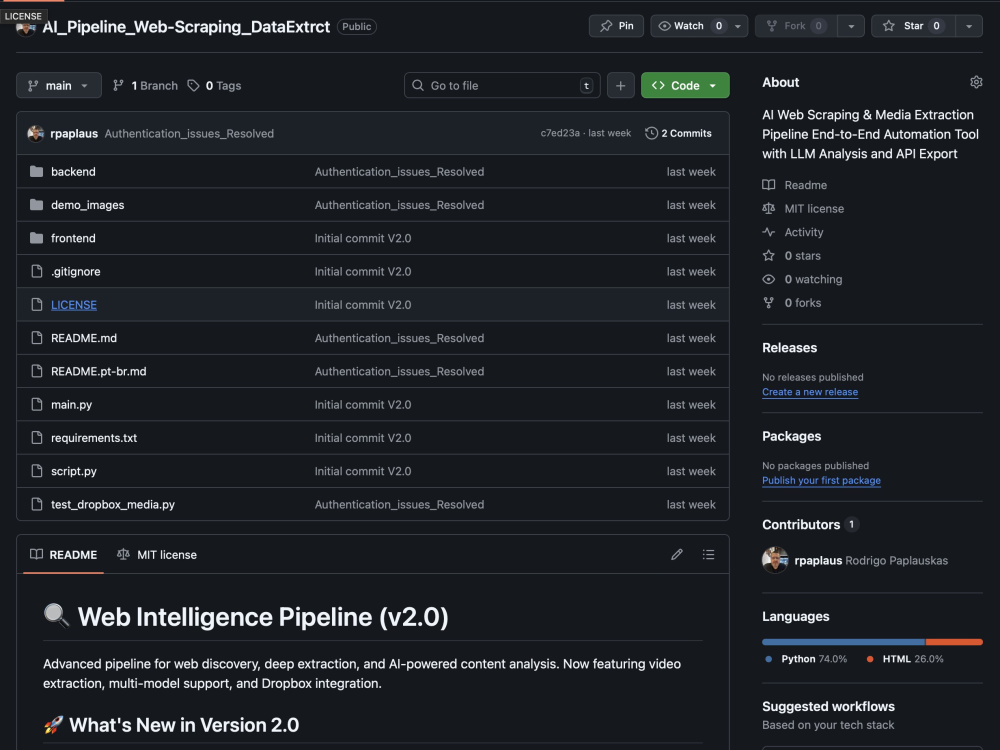View the 0 forks link
Screen dimensions: 1000x750
pyautogui.click(x=791, y=303)
